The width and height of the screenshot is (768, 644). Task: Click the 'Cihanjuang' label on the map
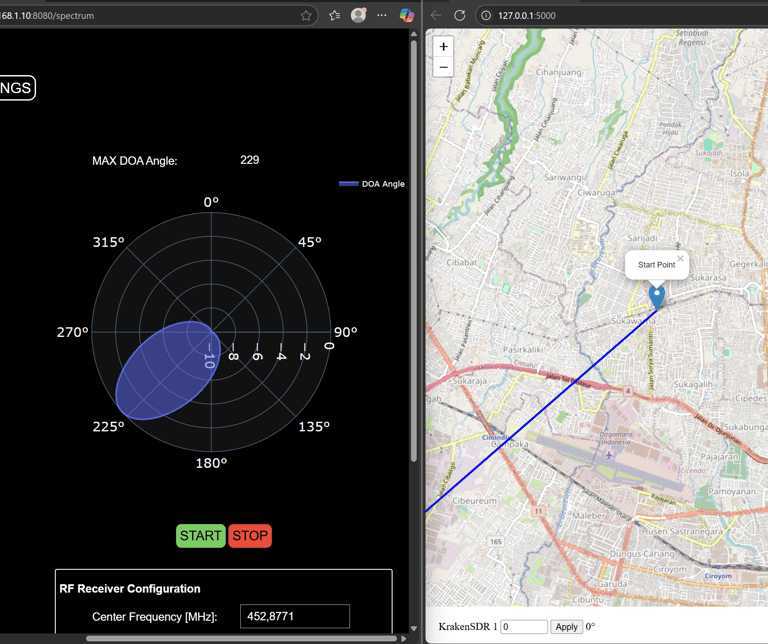tap(558, 72)
